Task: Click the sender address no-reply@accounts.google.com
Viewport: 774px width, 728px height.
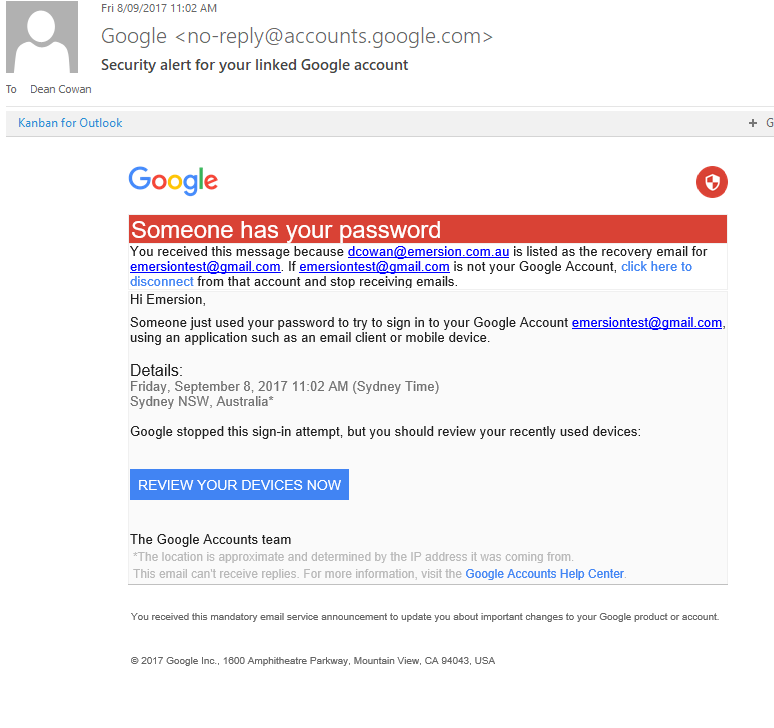Action: [334, 37]
